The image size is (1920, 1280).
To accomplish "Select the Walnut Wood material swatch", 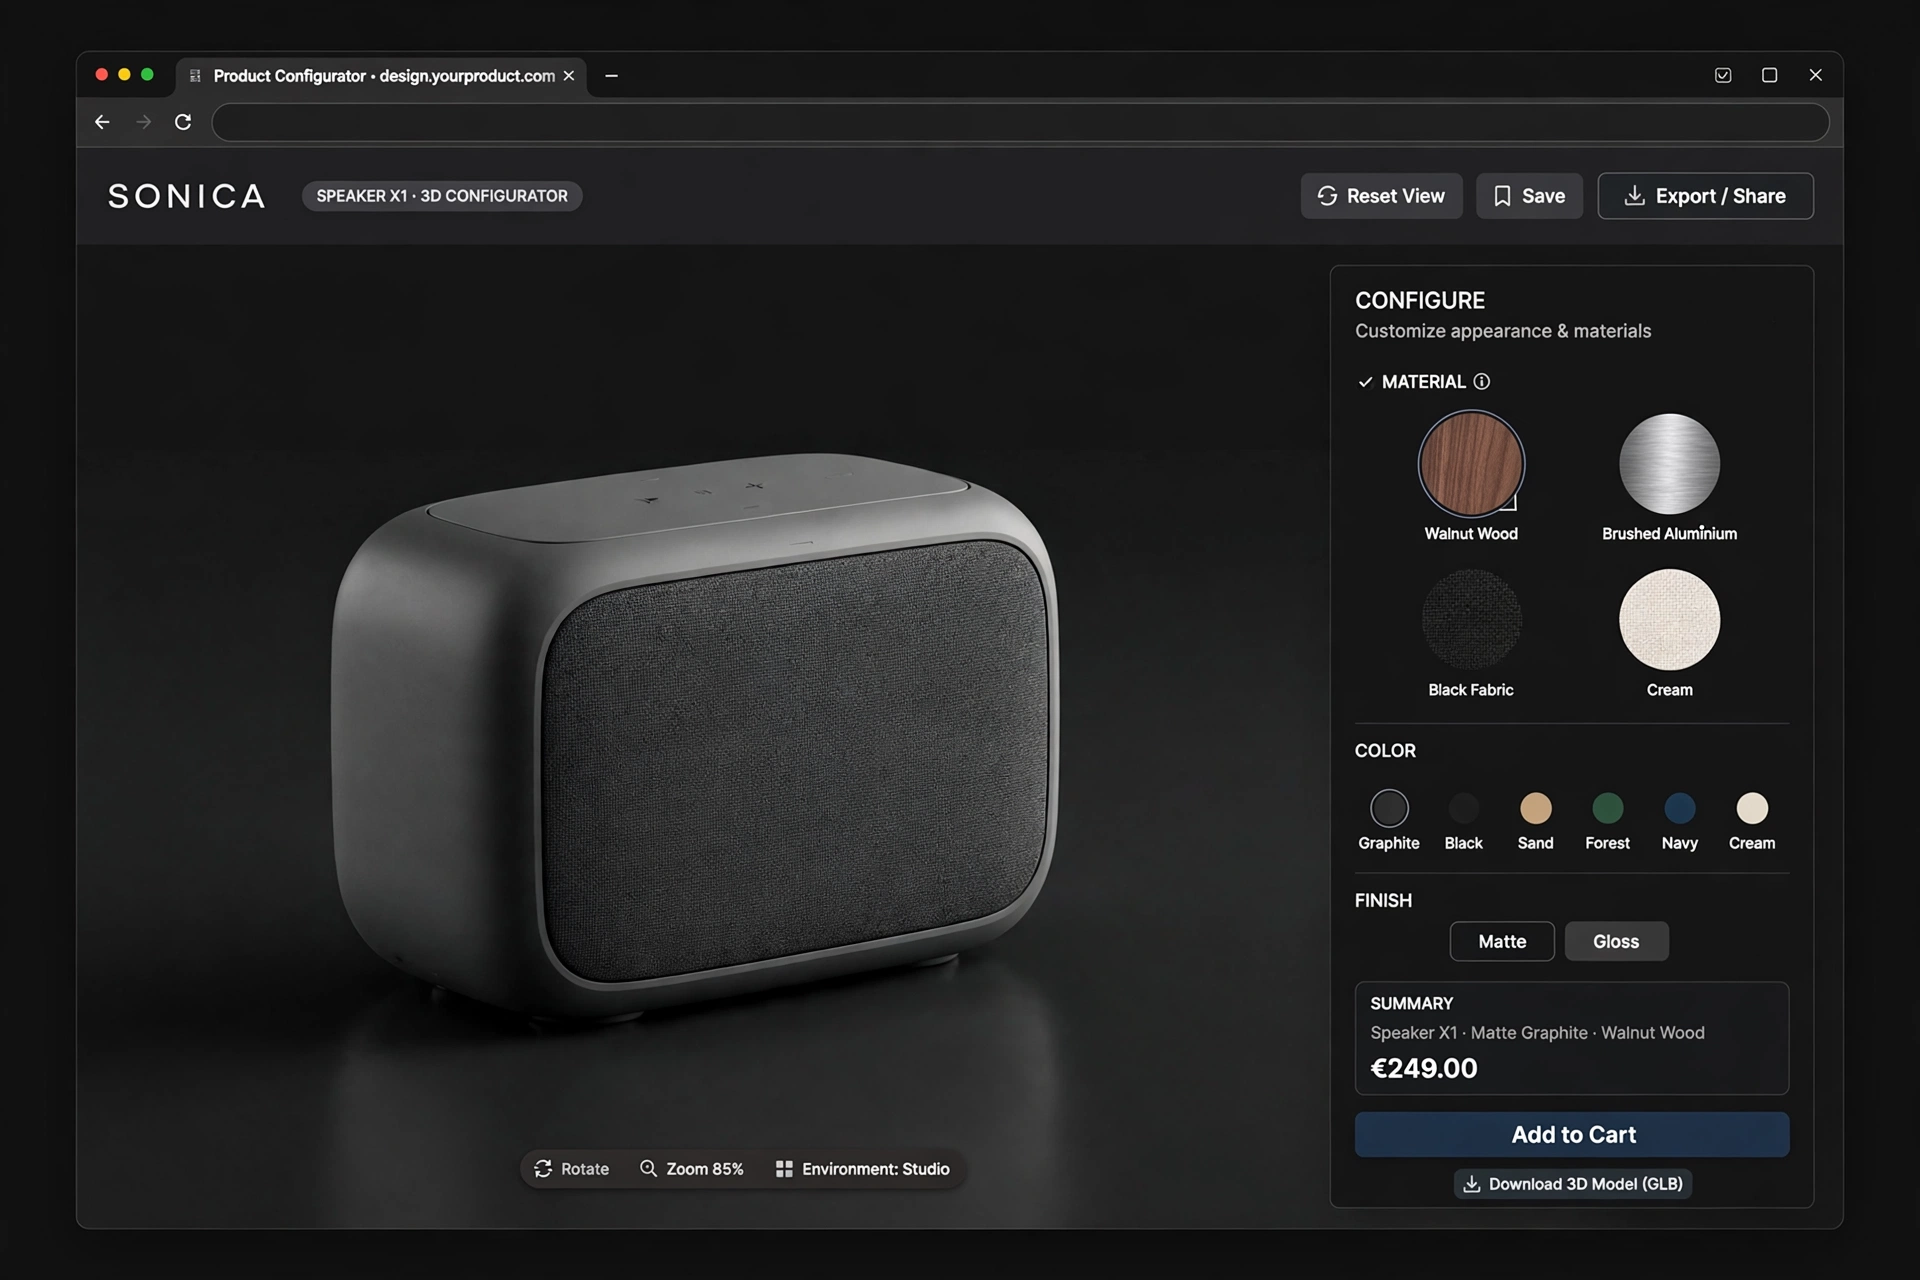I will click(x=1471, y=464).
